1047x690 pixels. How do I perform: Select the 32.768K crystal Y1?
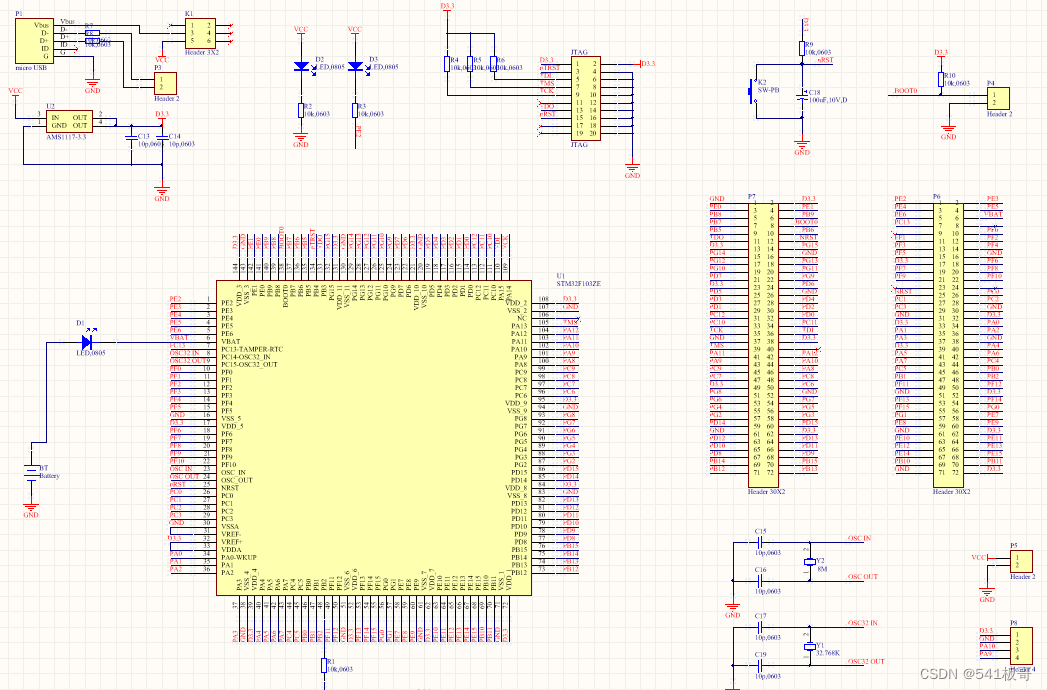click(x=812, y=645)
